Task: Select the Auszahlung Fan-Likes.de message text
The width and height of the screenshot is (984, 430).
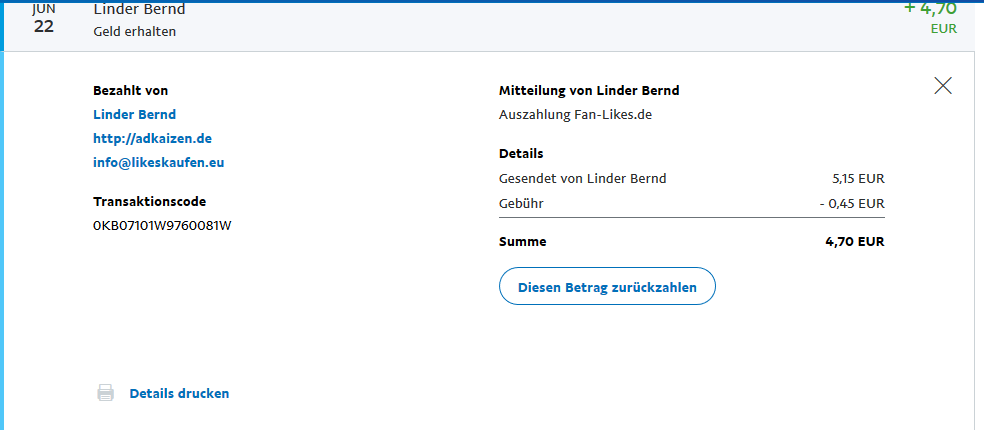Action: coord(575,114)
